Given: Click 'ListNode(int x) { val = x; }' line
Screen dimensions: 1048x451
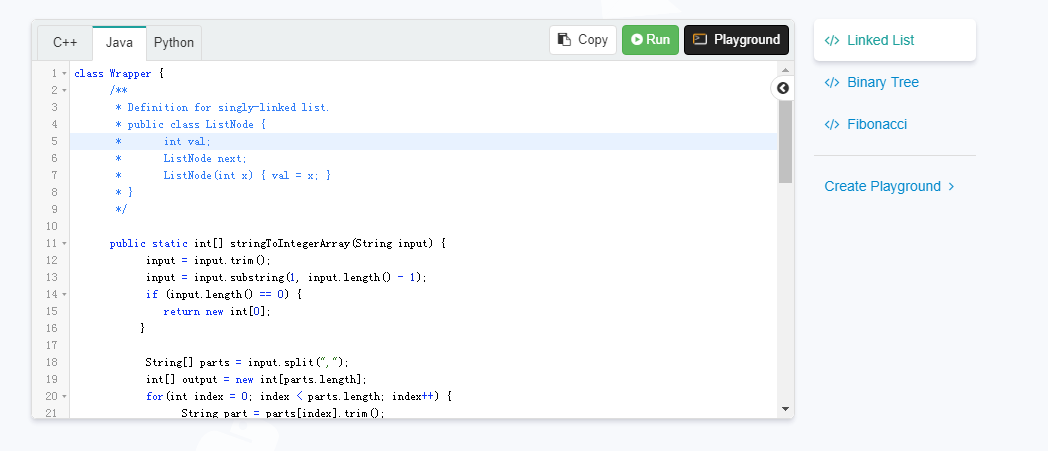Looking at the screenshot, I should click(247, 176).
